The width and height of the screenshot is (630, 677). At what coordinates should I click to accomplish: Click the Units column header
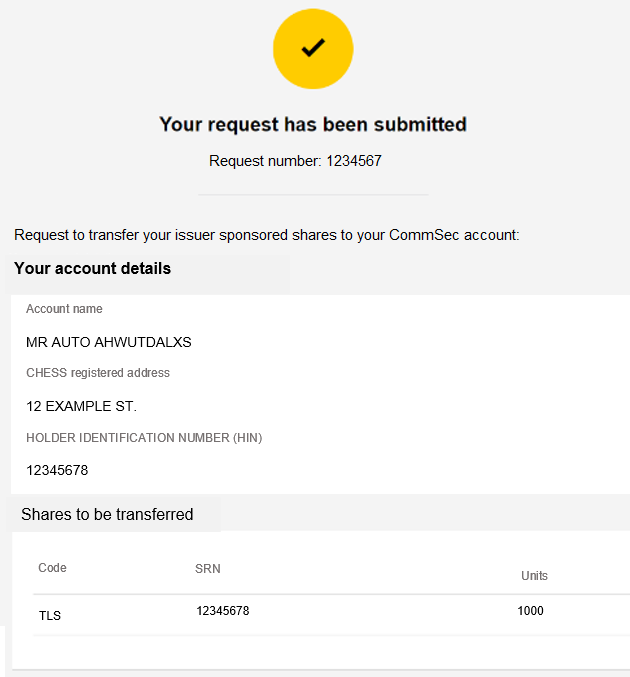tap(534, 576)
